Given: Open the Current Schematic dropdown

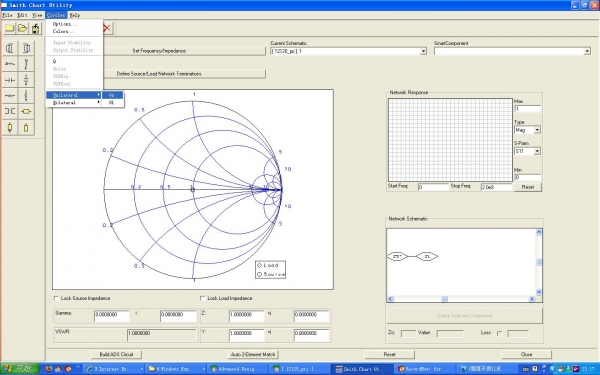Looking at the screenshot, I should (423, 51).
